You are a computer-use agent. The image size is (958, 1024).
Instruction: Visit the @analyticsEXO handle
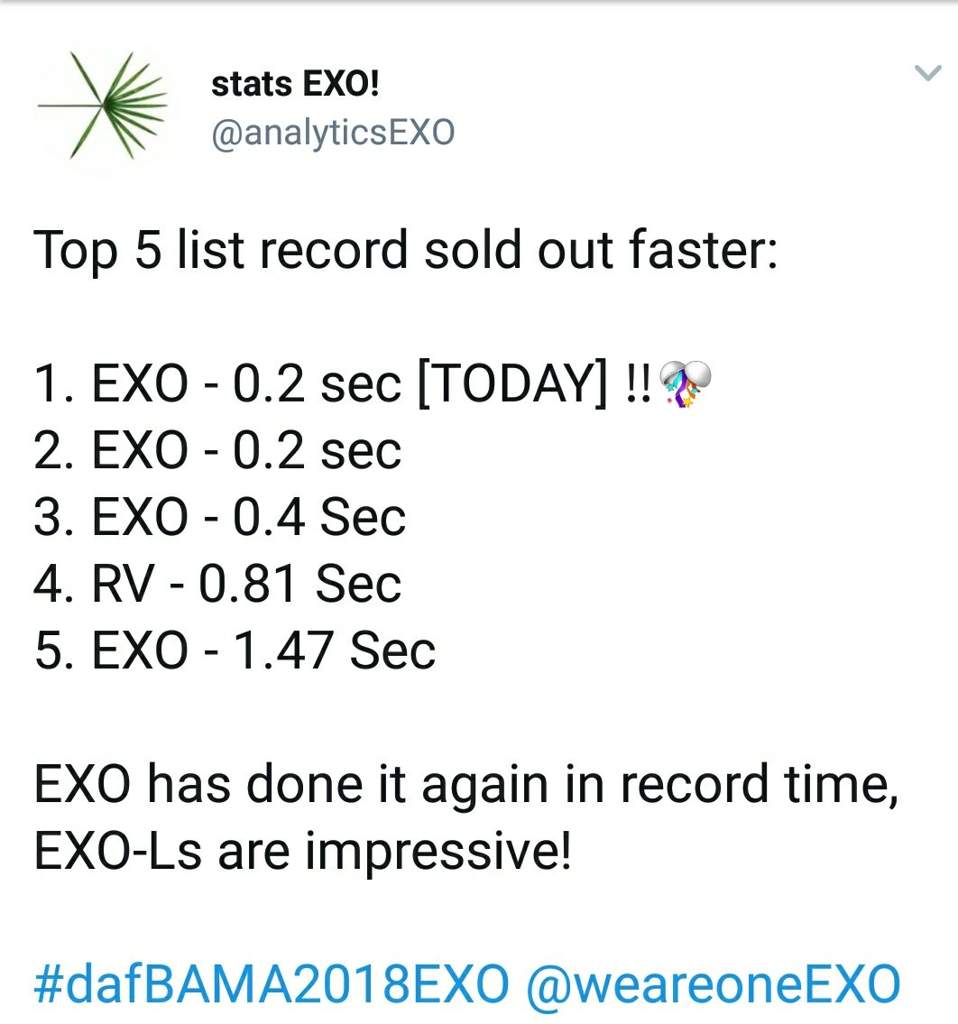click(333, 133)
